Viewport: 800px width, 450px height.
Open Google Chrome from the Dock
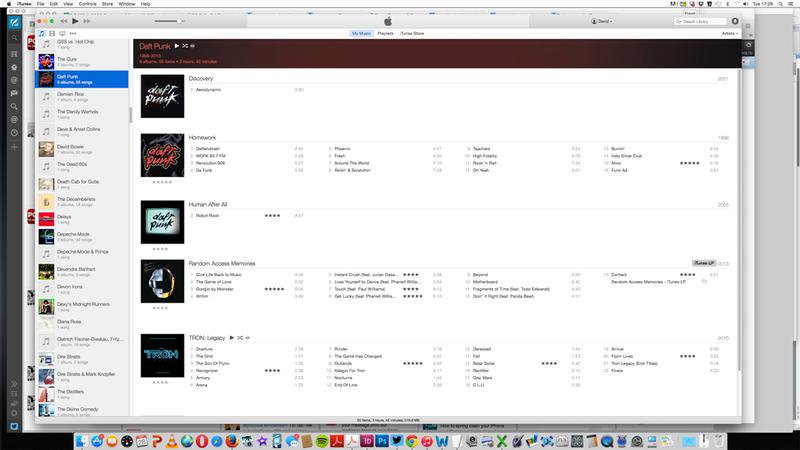click(412, 441)
